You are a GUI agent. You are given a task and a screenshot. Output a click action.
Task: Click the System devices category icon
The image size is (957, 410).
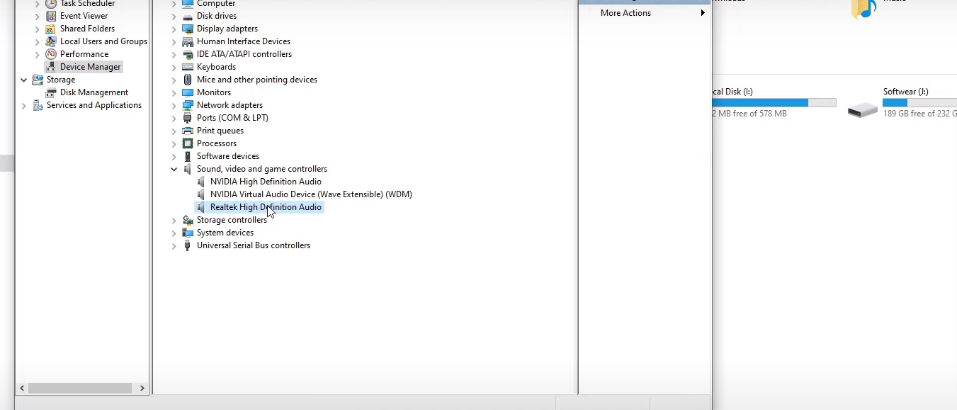[188, 233]
